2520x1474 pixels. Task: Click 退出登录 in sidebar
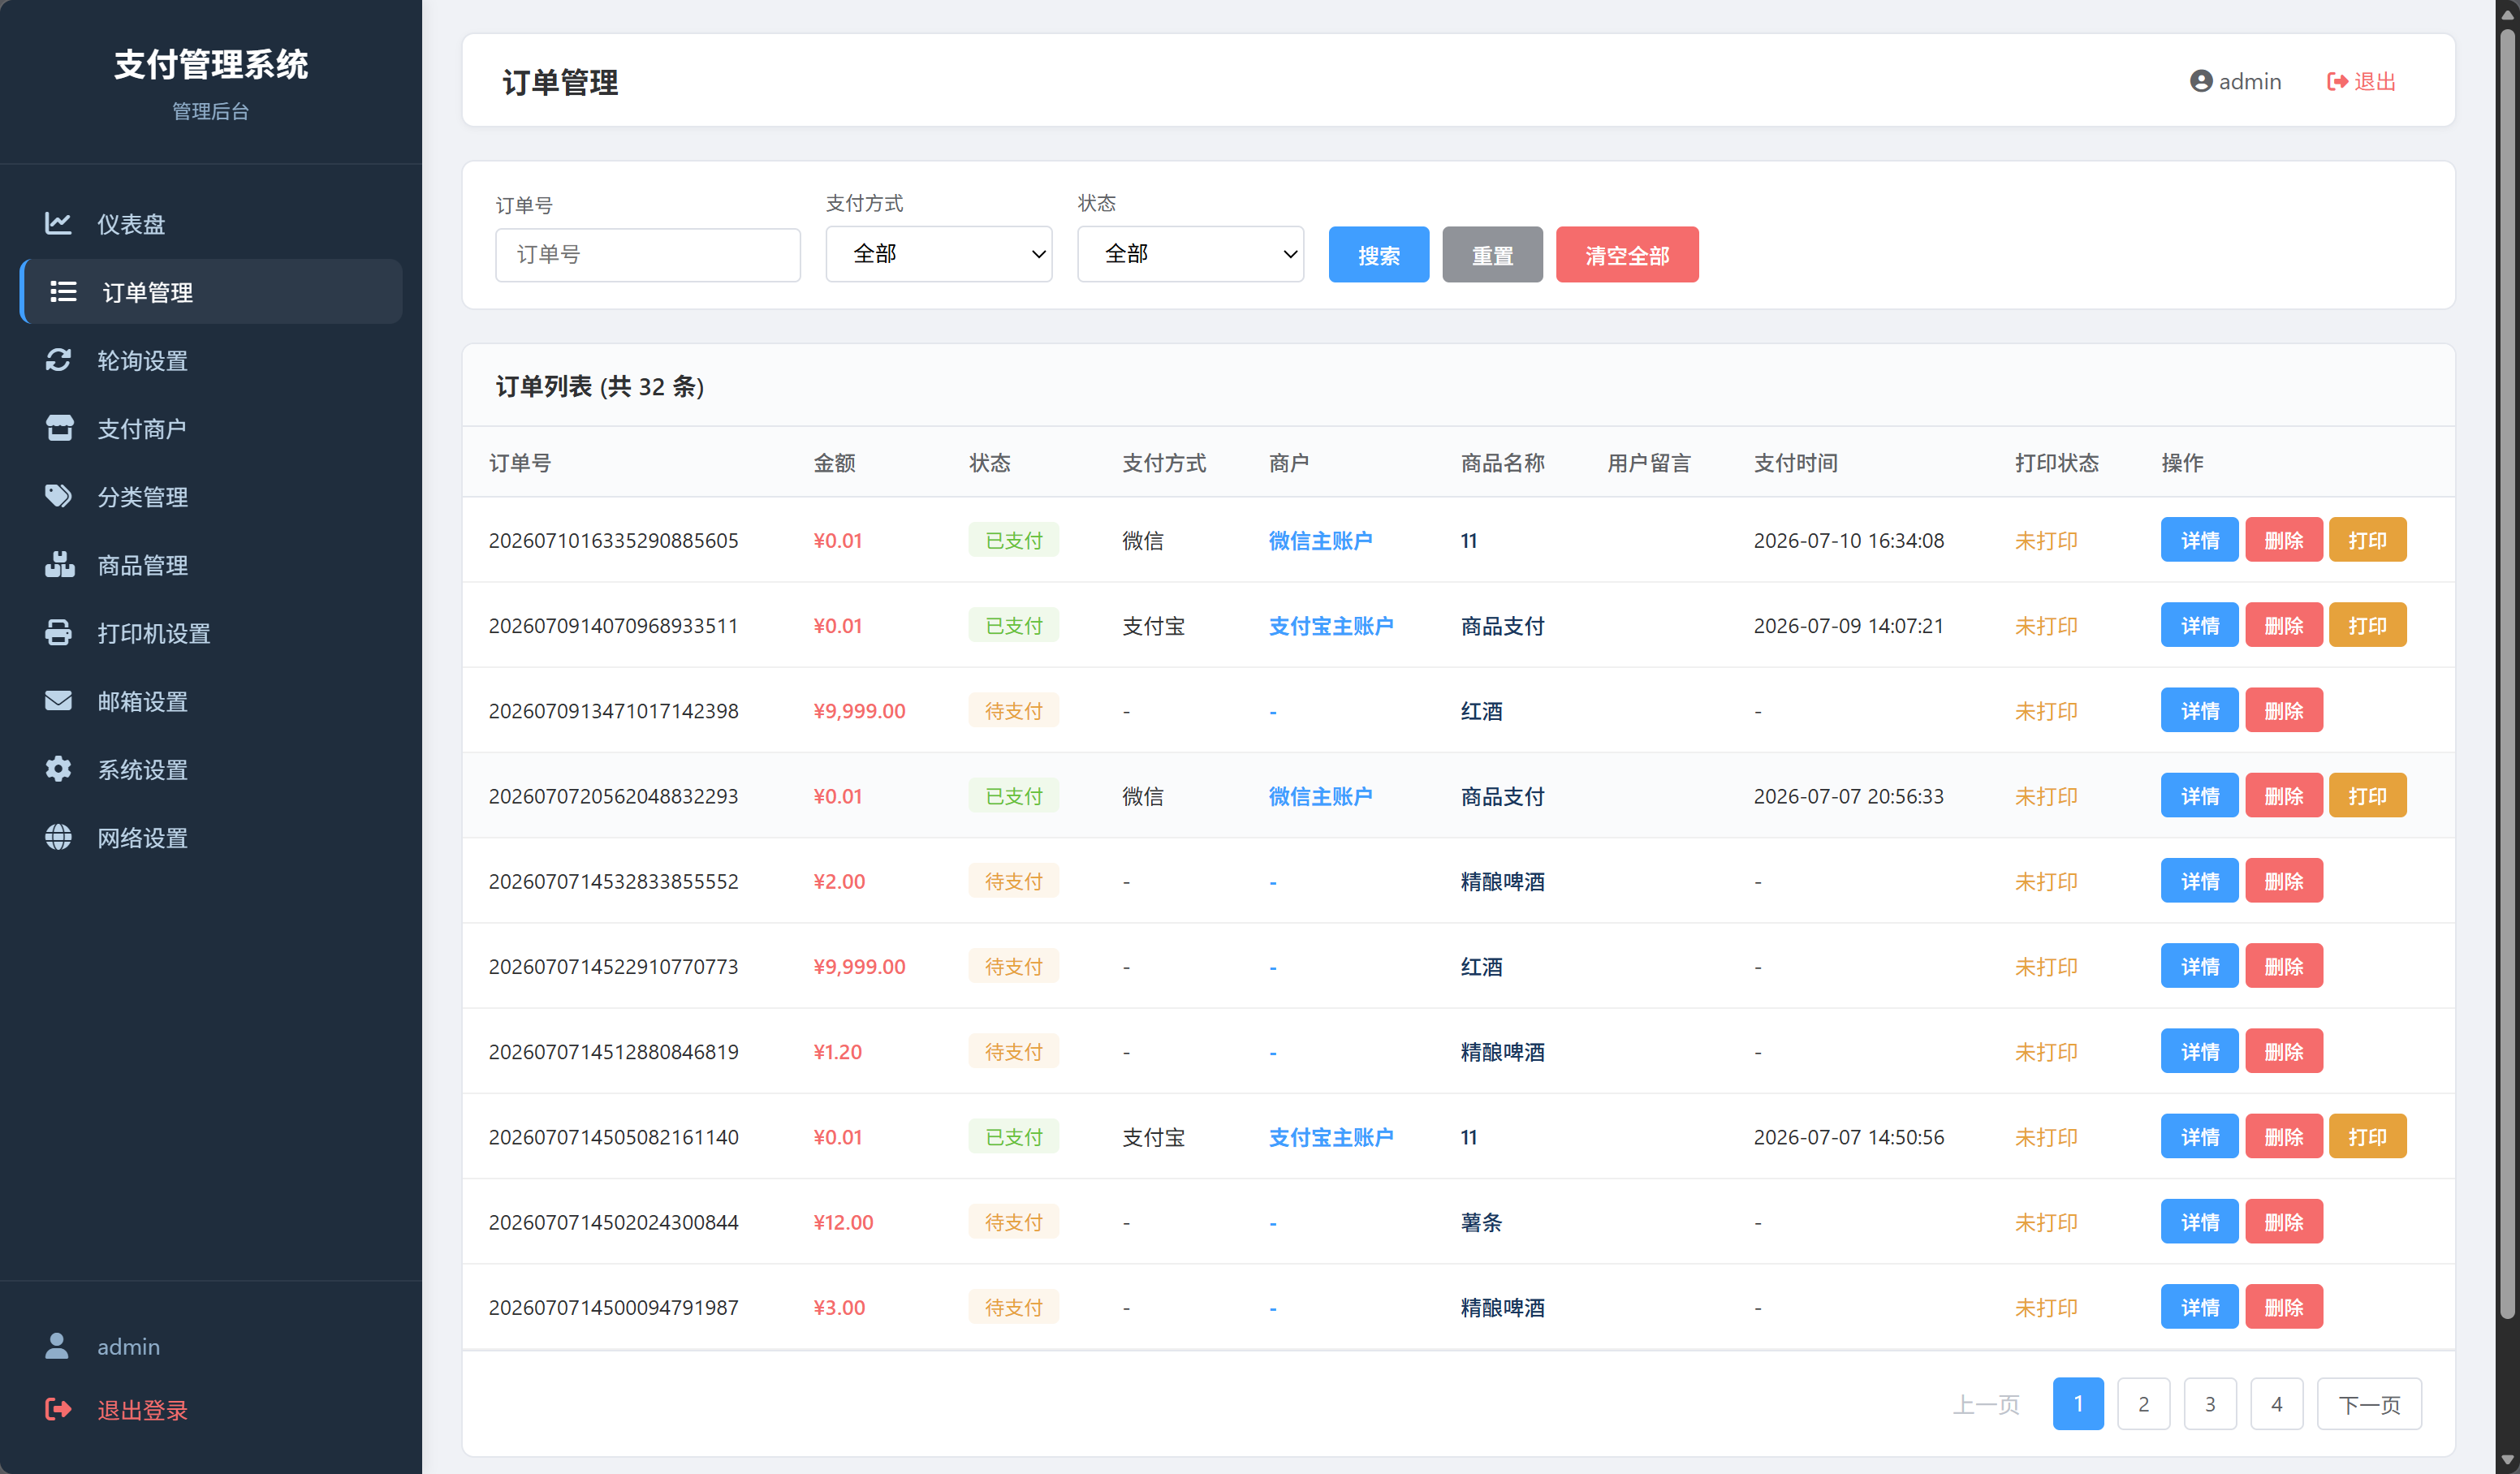(142, 1409)
